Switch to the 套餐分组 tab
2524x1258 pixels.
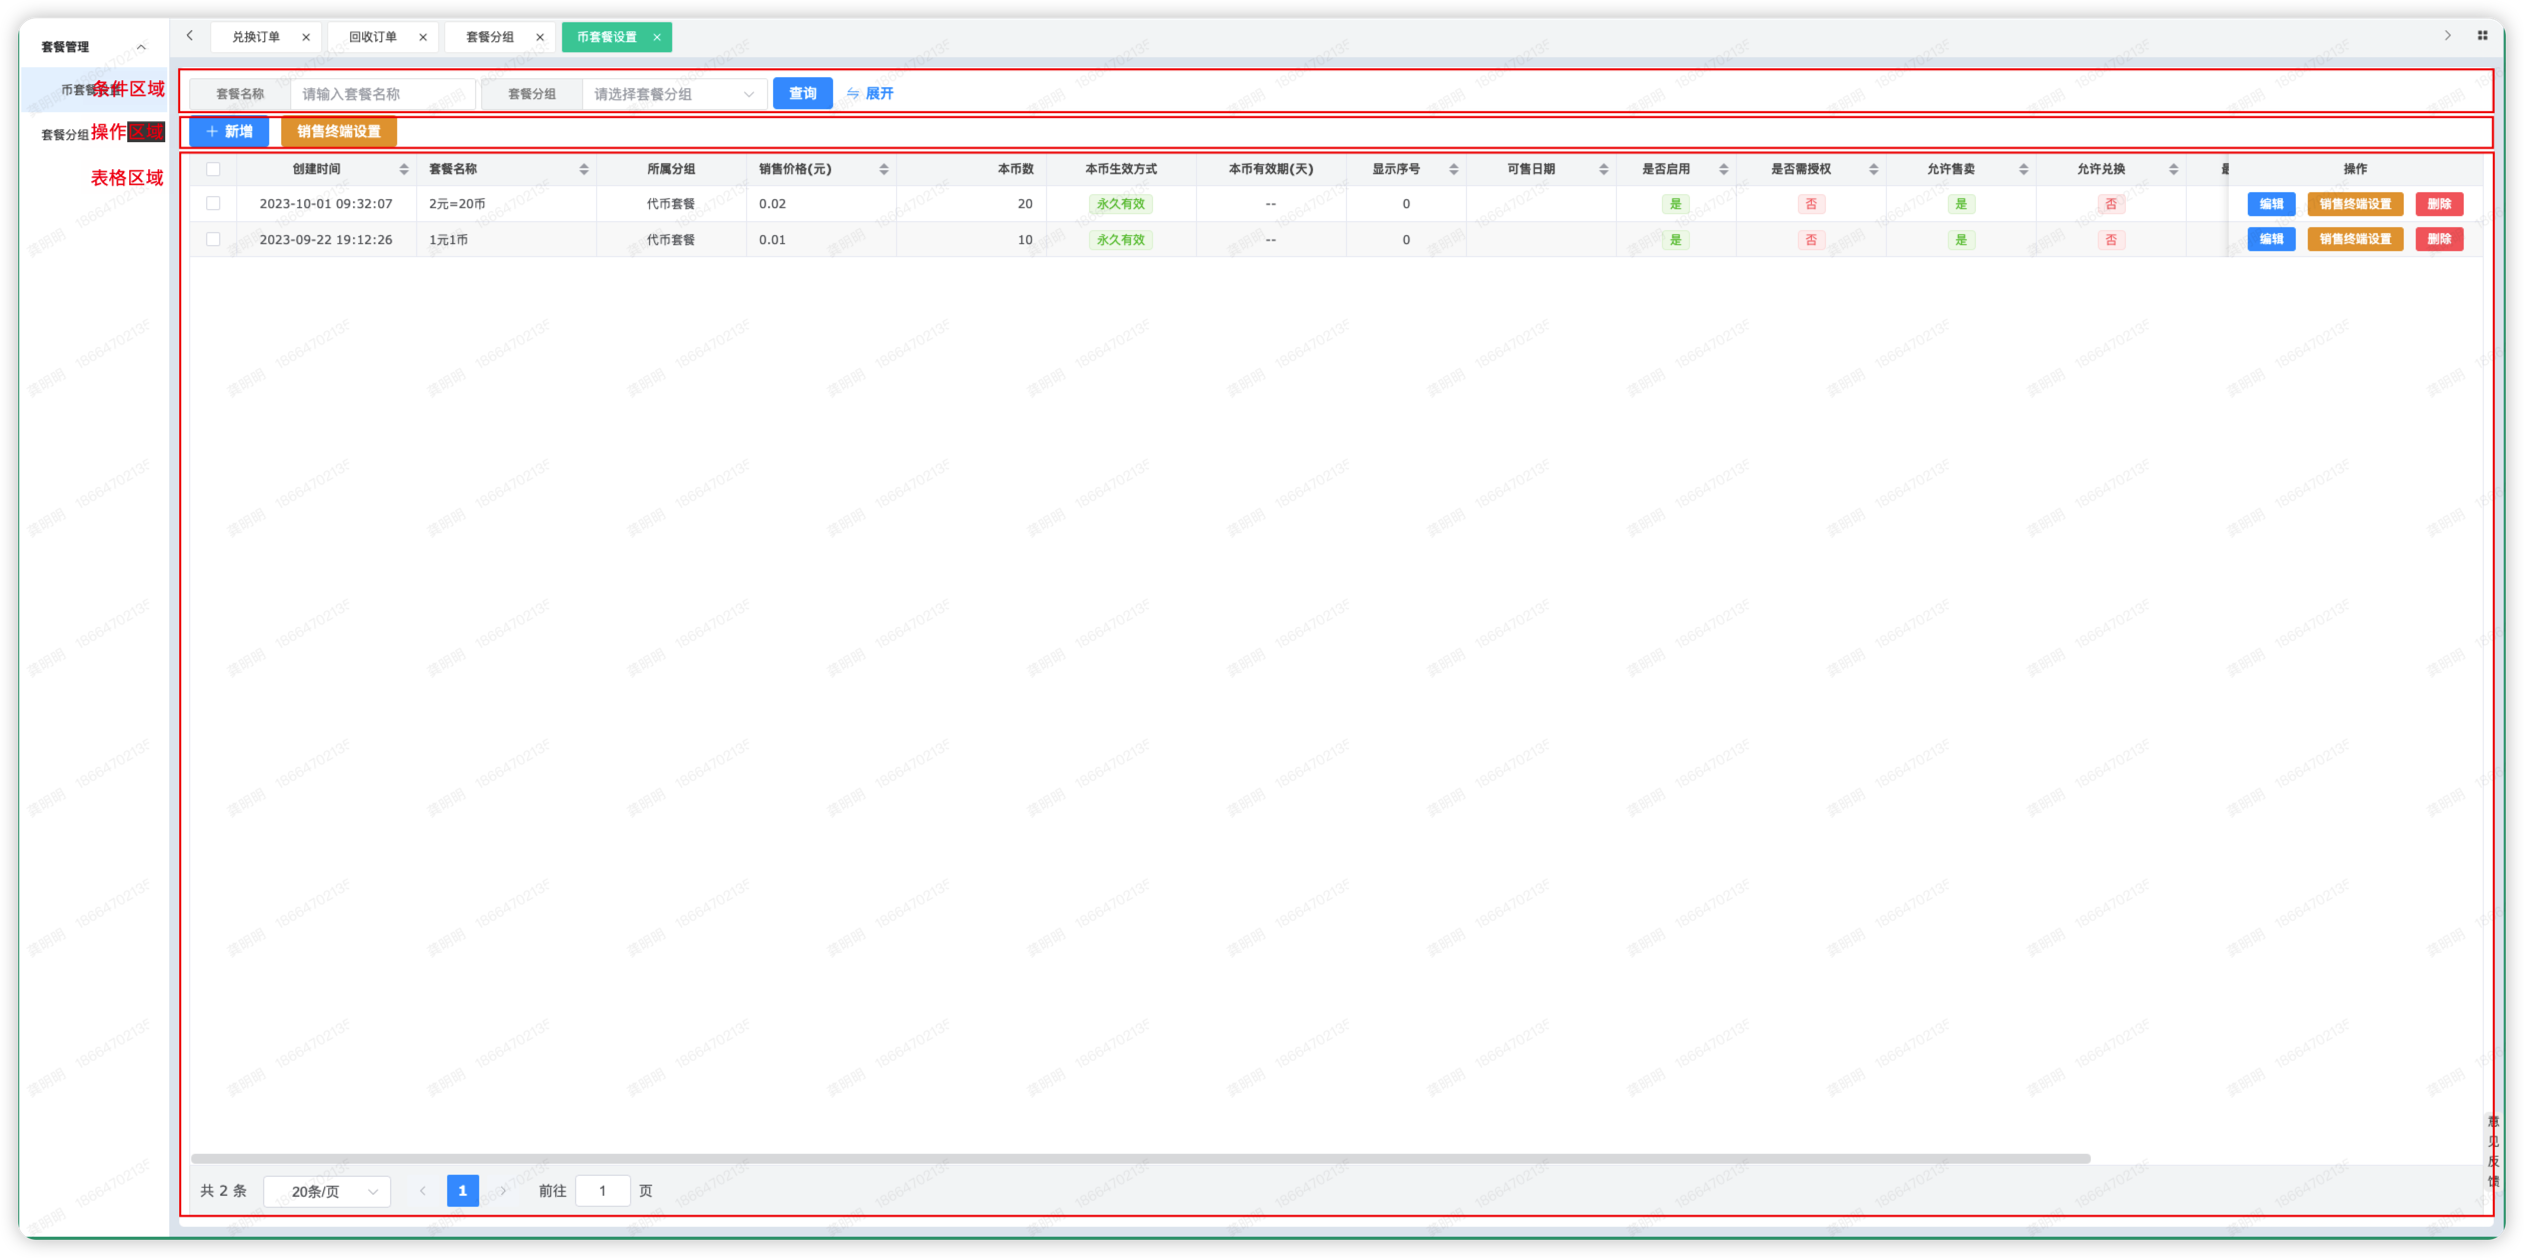(x=490, y=37)
